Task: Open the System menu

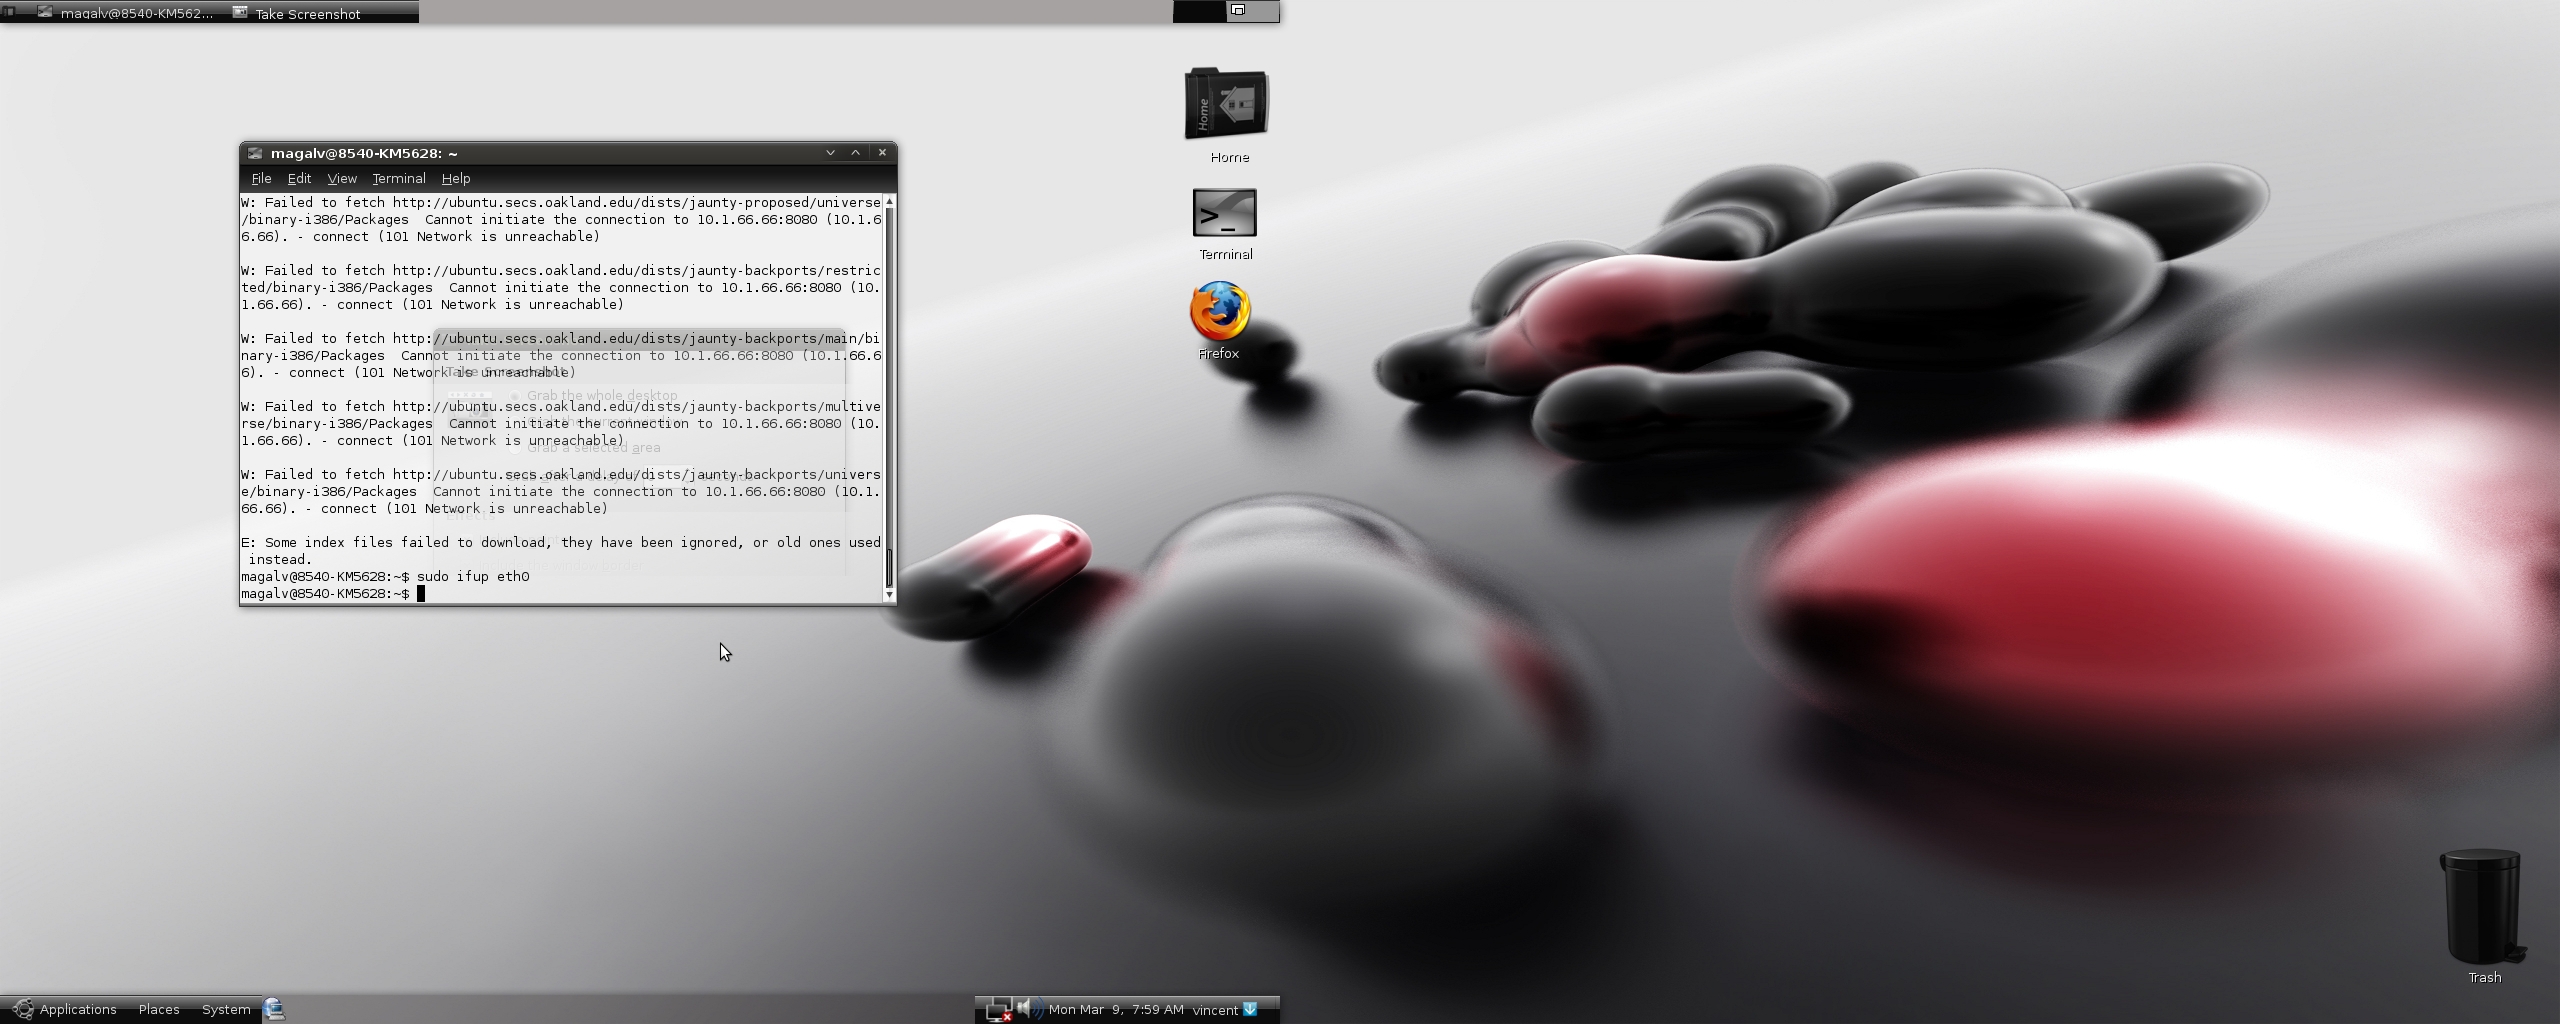Action: (x=226, y=1010)
